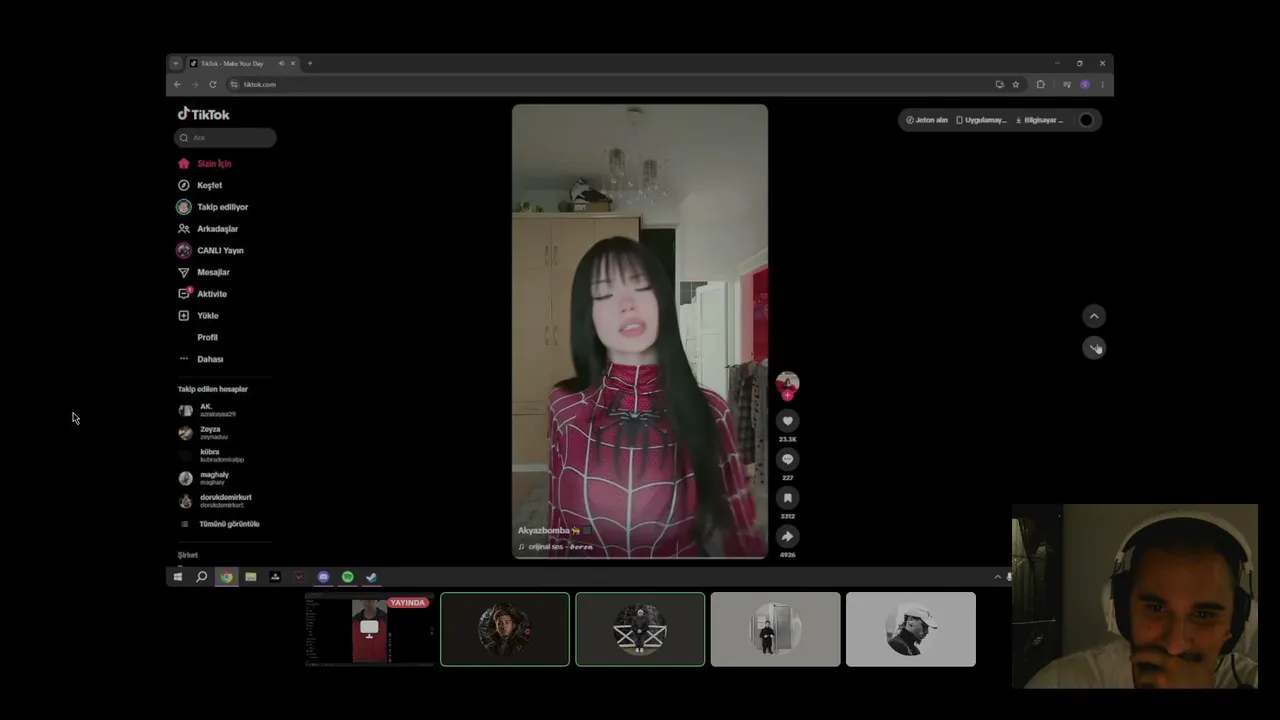Open the video comments
This screenshot has width=1280, height=720.
(787, 459)
